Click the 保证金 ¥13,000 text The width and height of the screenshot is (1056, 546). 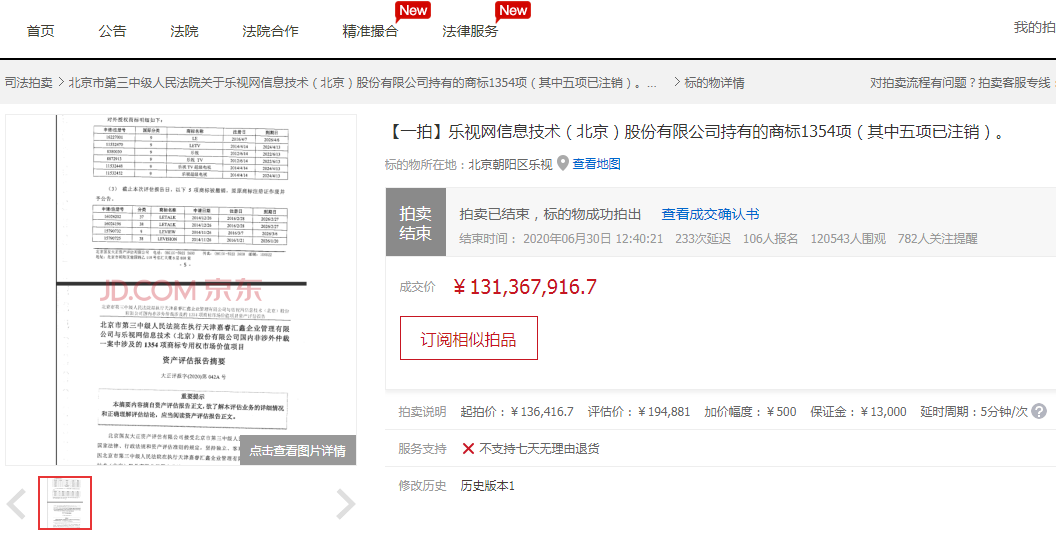click(x=858, y=411)
